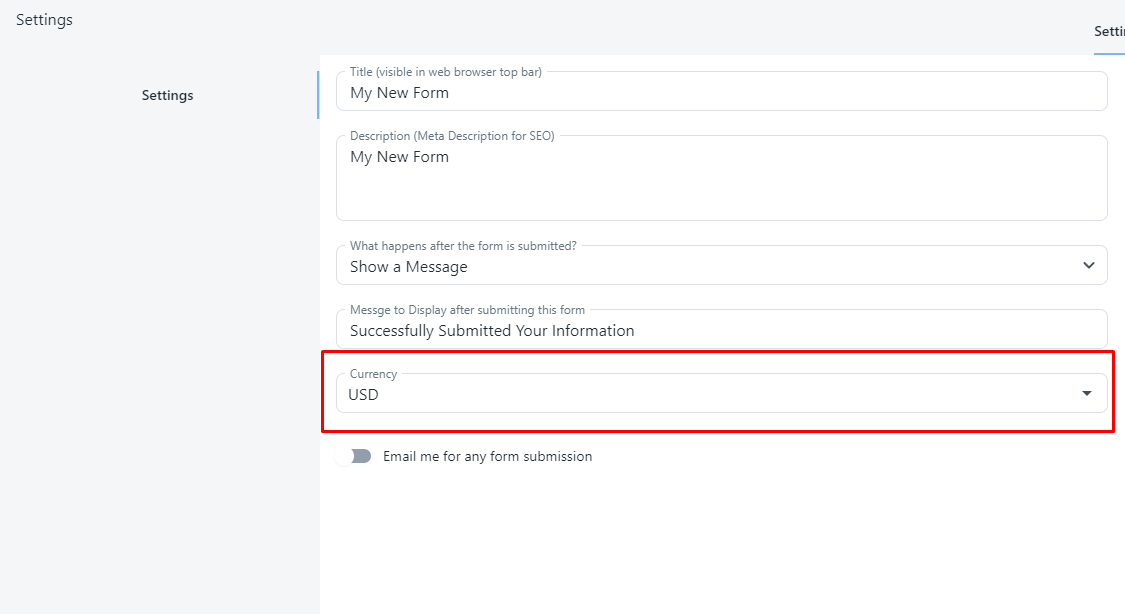The width and height of the screenshot is (1125, 614).
Task: Click the 'Email me for any form submission' label
Action: (487, 456)
